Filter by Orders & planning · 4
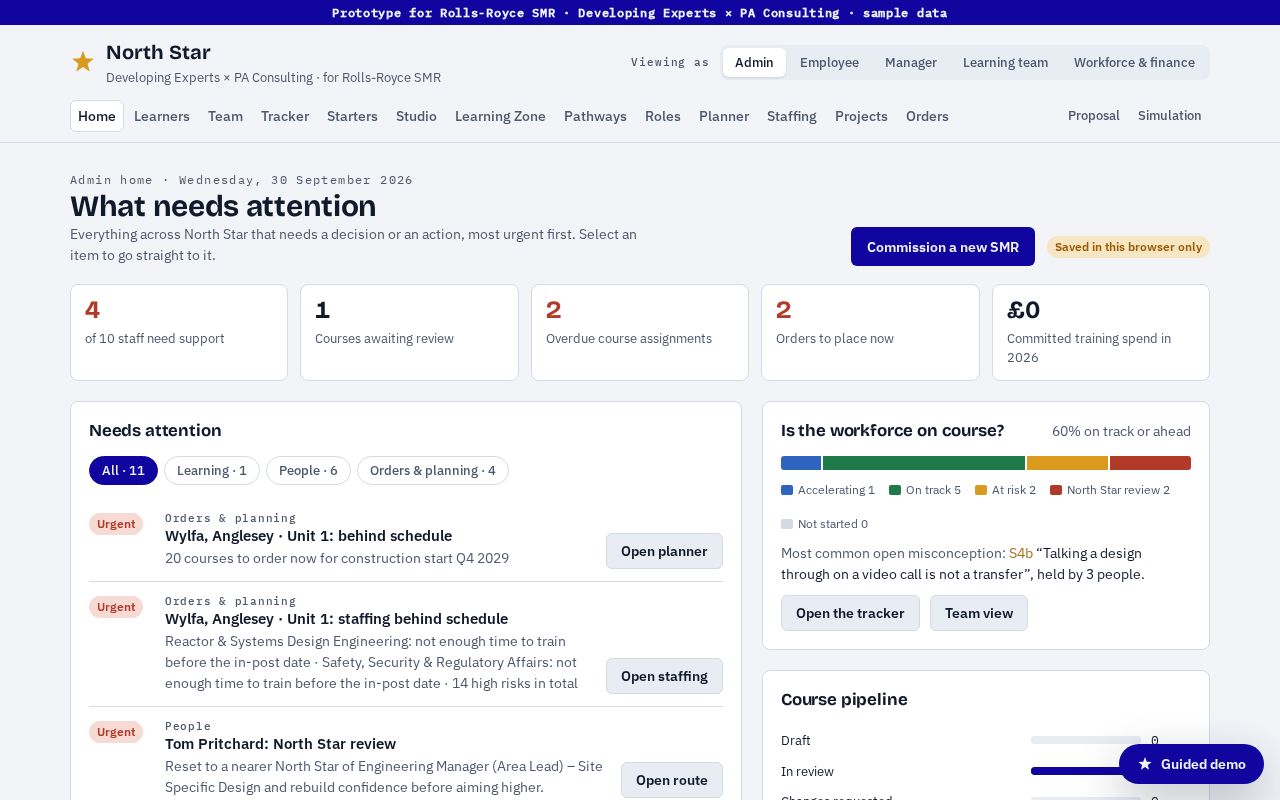 (433, 470)
